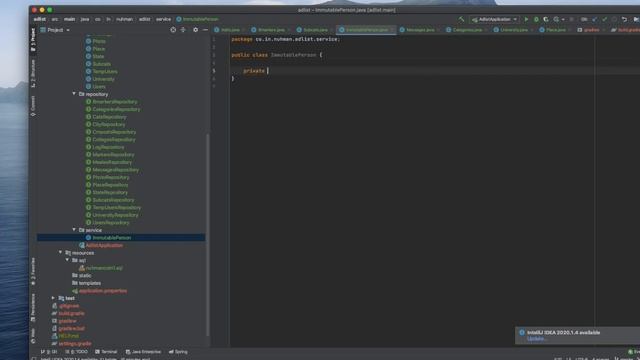The width and height of the screenshot is (640, 360).
Task: Run with coverage icon in toolbar
Action: point(546,19)
